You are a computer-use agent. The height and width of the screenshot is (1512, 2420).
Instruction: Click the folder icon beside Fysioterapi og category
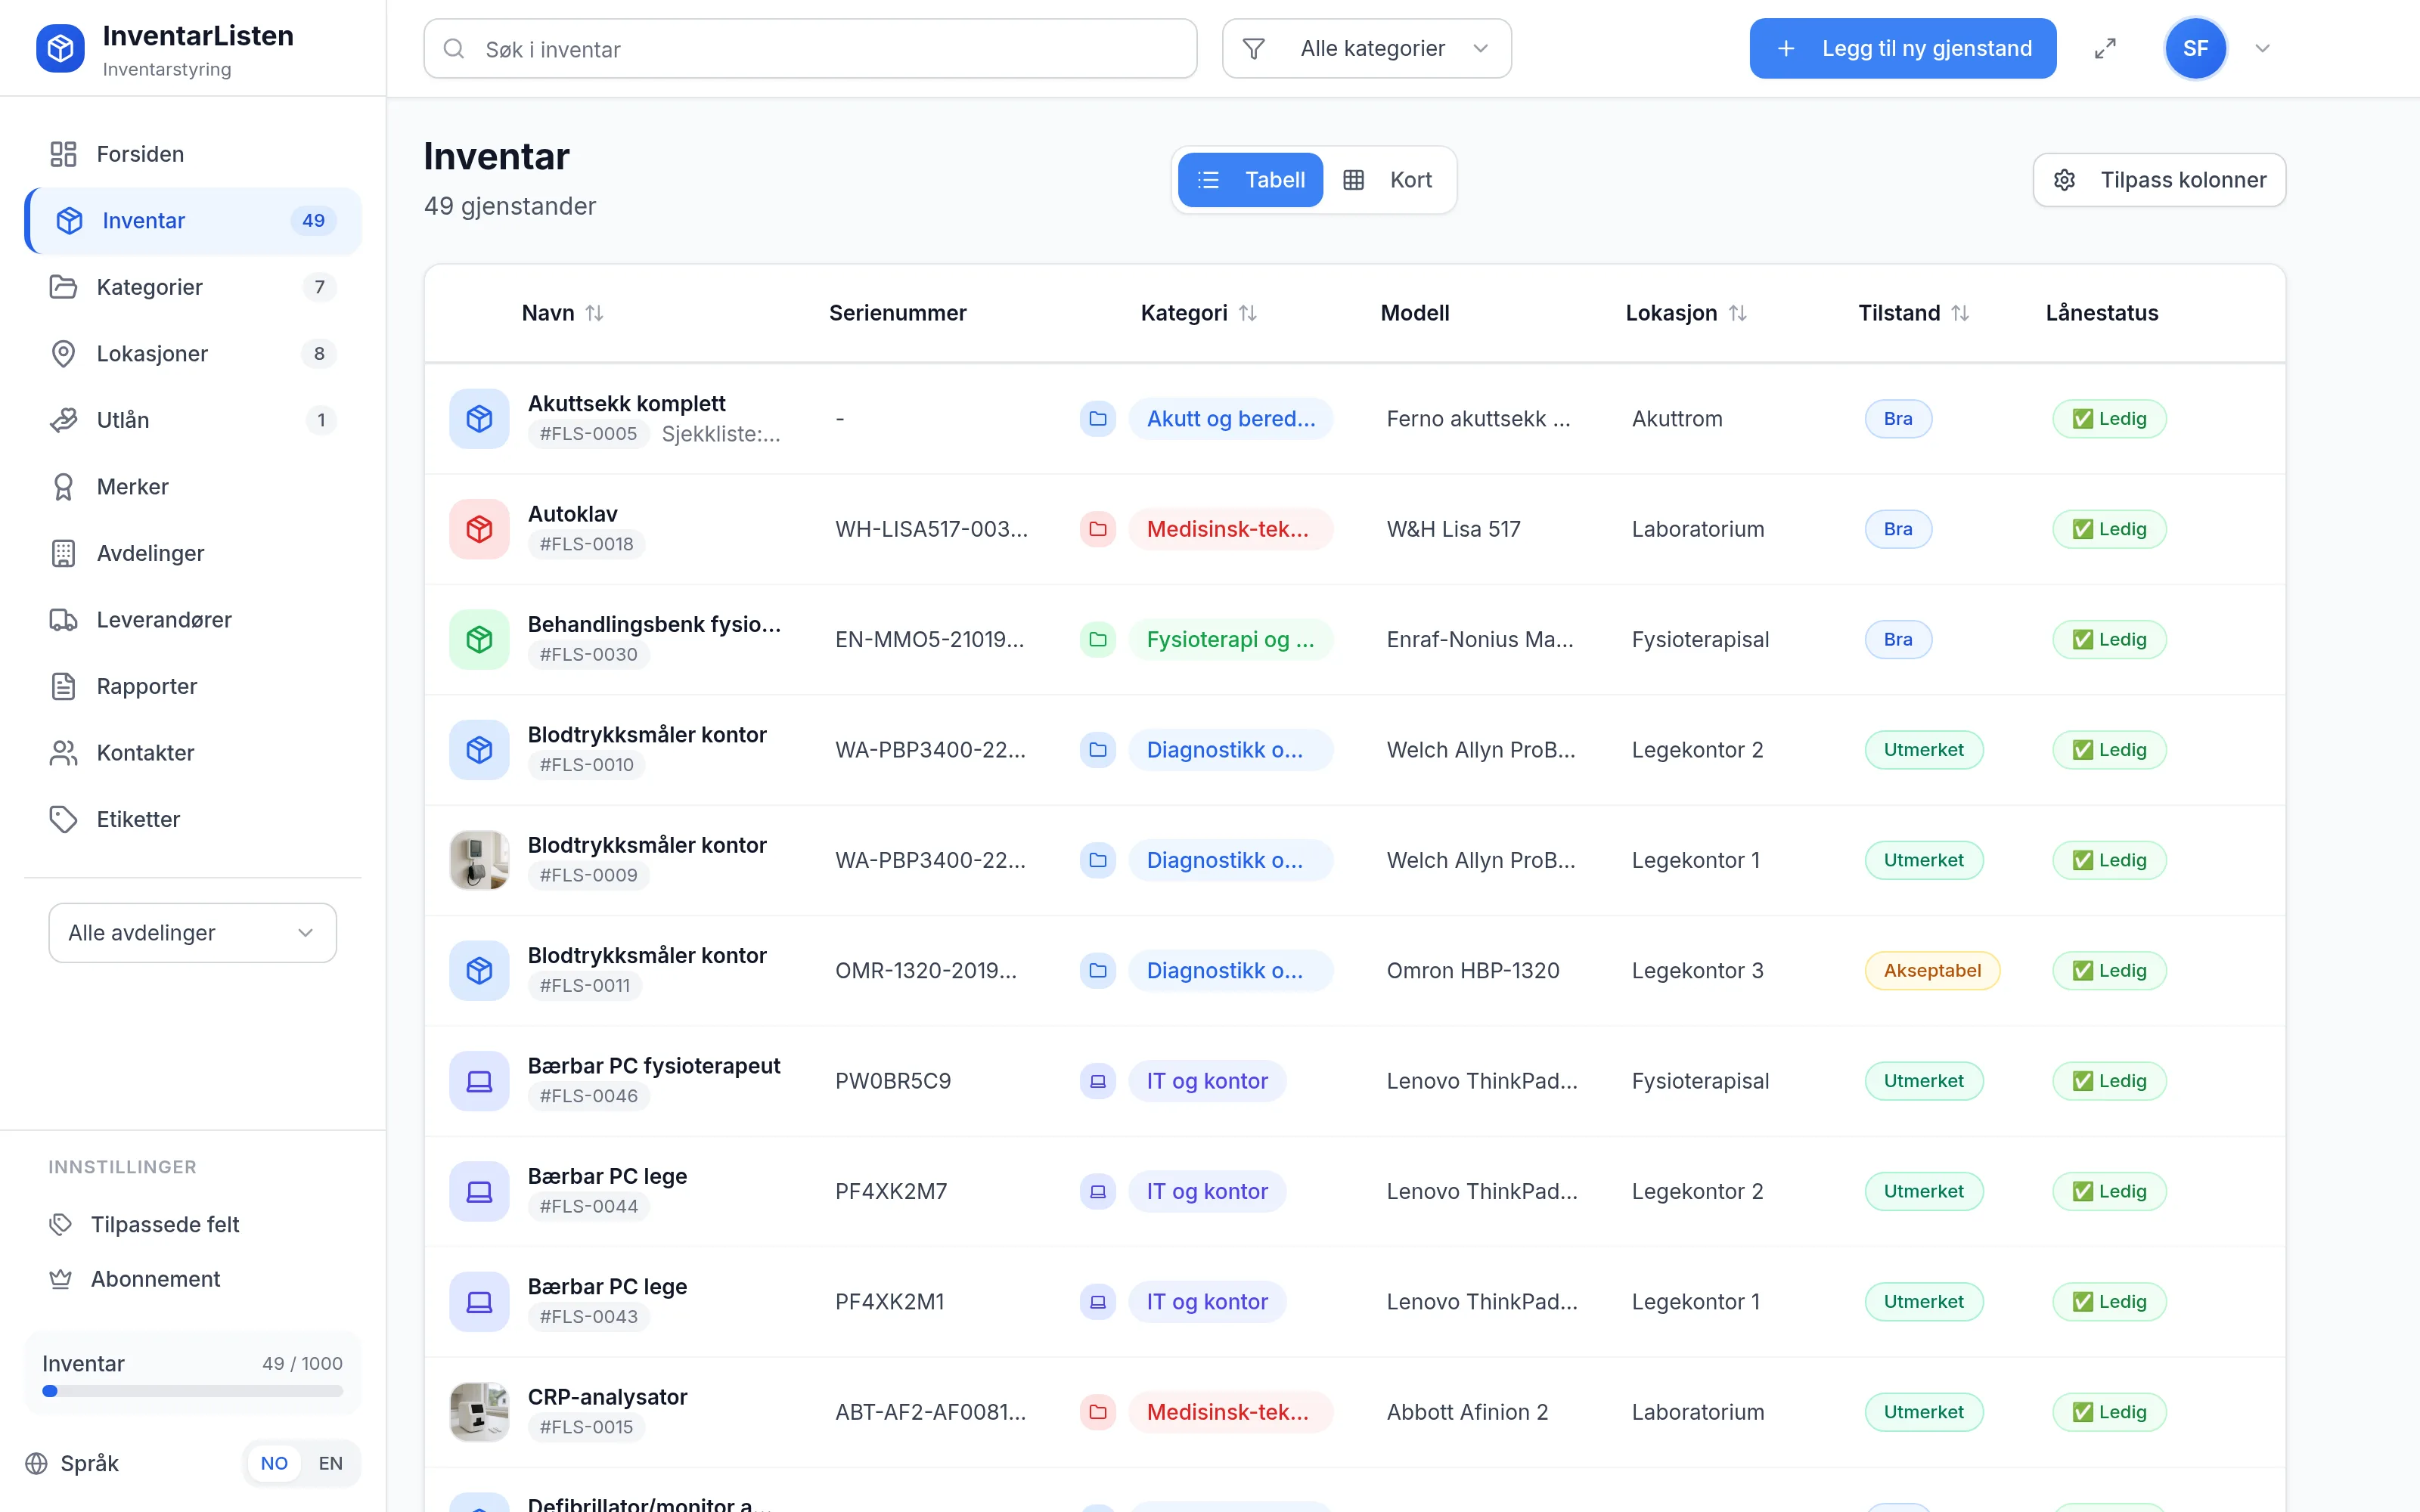pos(1097,639)
